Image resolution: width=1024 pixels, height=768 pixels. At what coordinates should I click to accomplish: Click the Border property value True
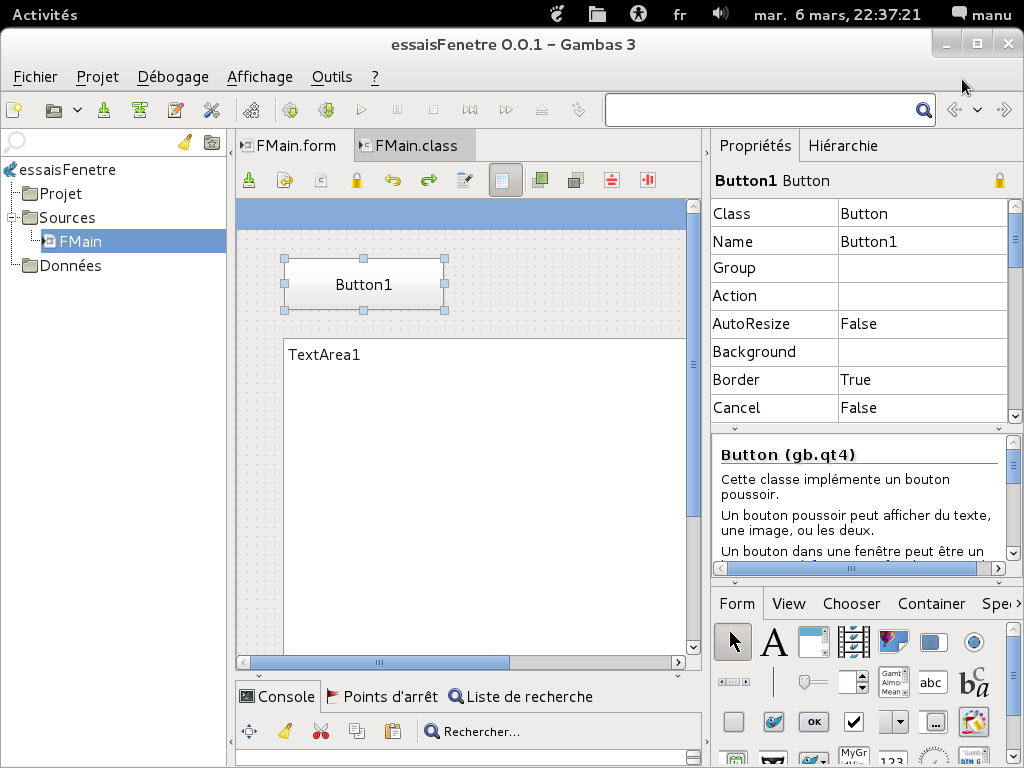pos(922,380)
